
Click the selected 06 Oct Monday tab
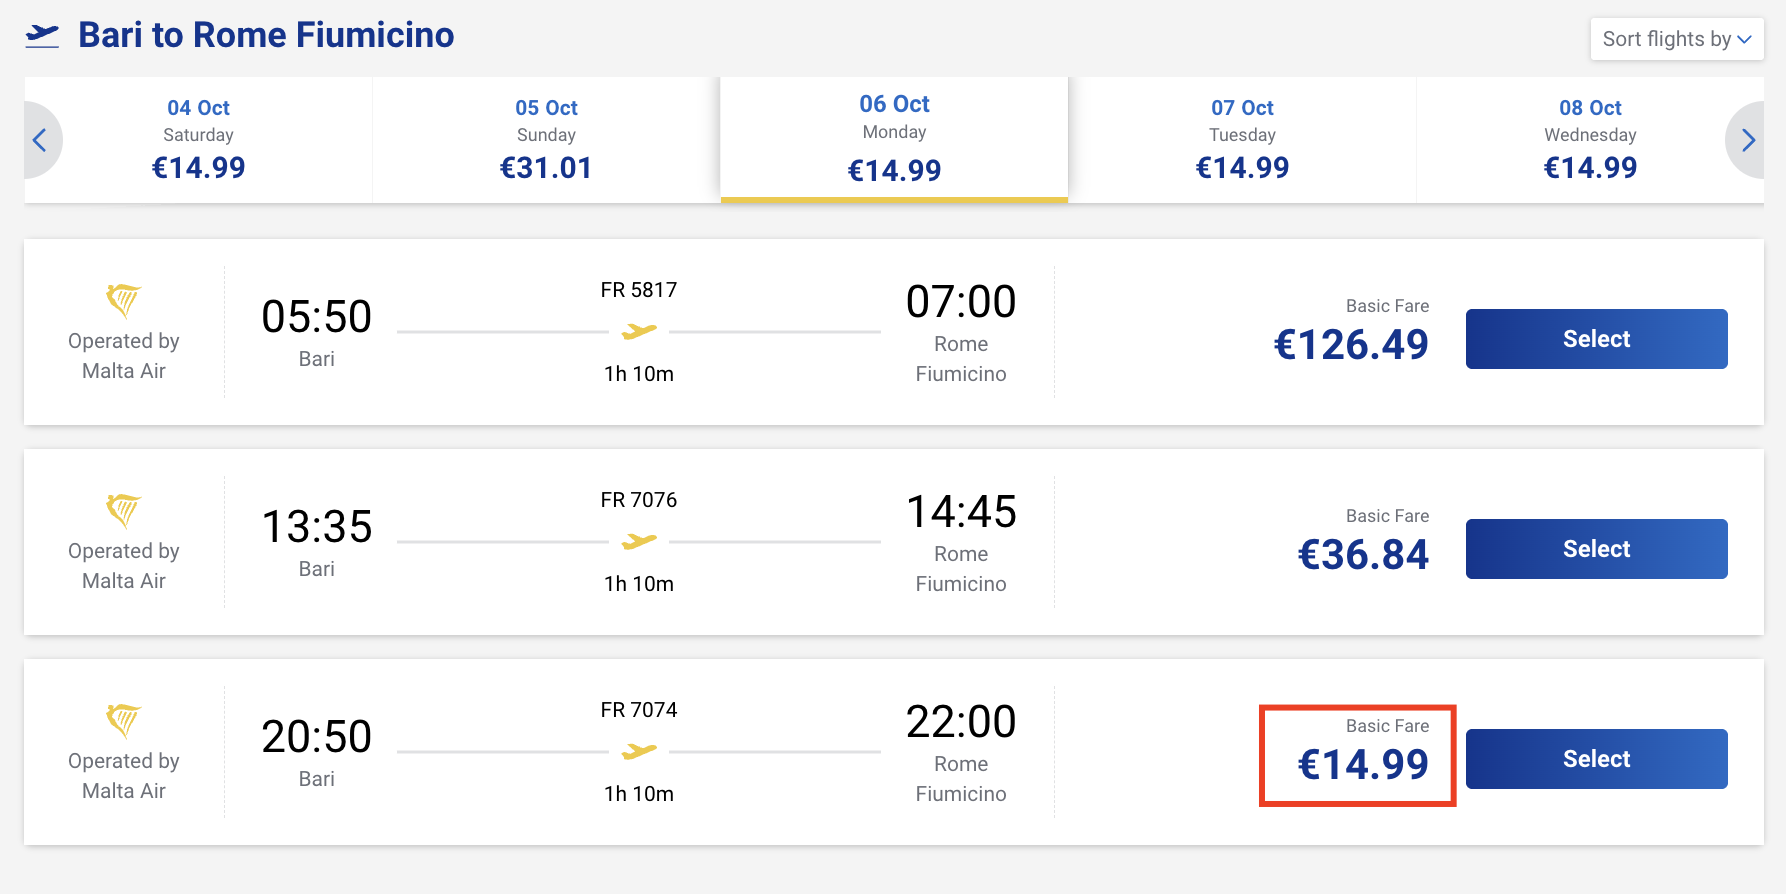(x=894, y=140)
